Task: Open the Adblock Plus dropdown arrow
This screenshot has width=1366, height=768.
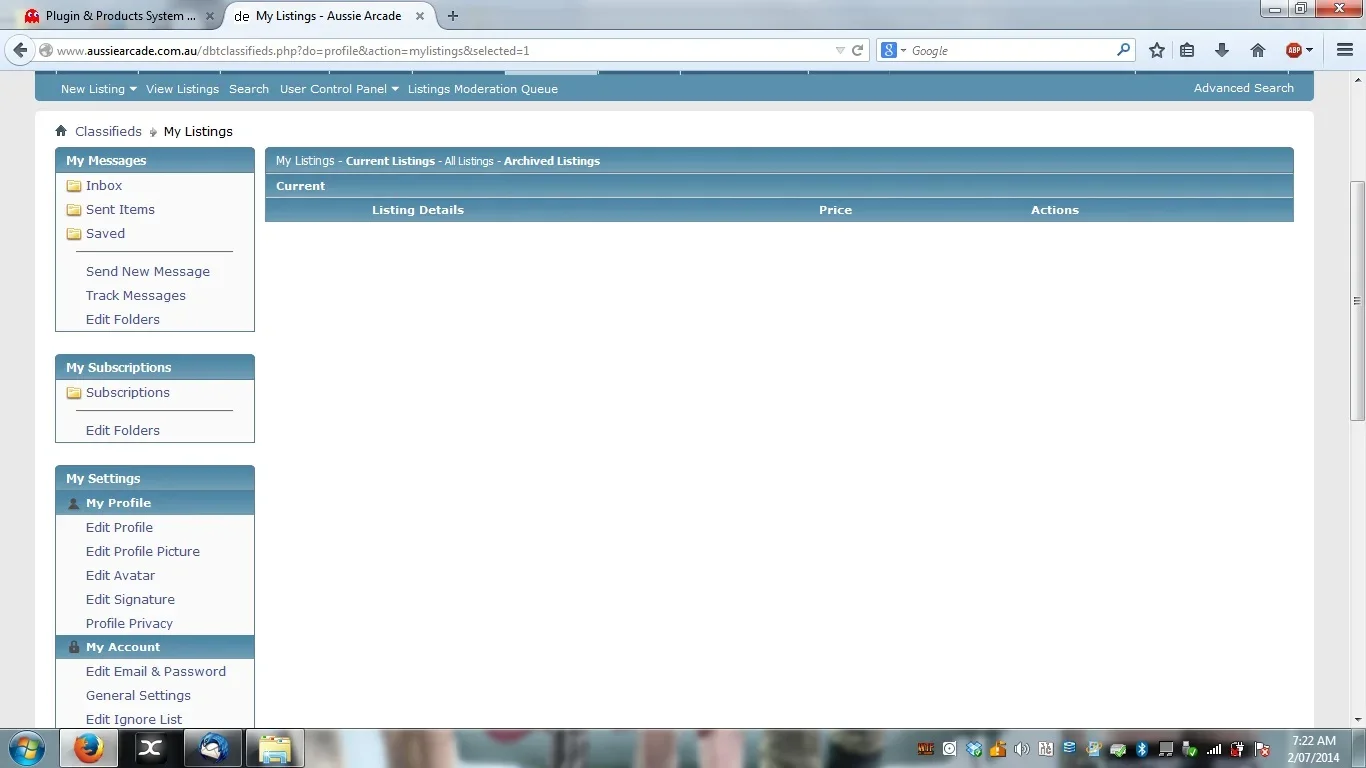Action: click(x=1311, y=50)
